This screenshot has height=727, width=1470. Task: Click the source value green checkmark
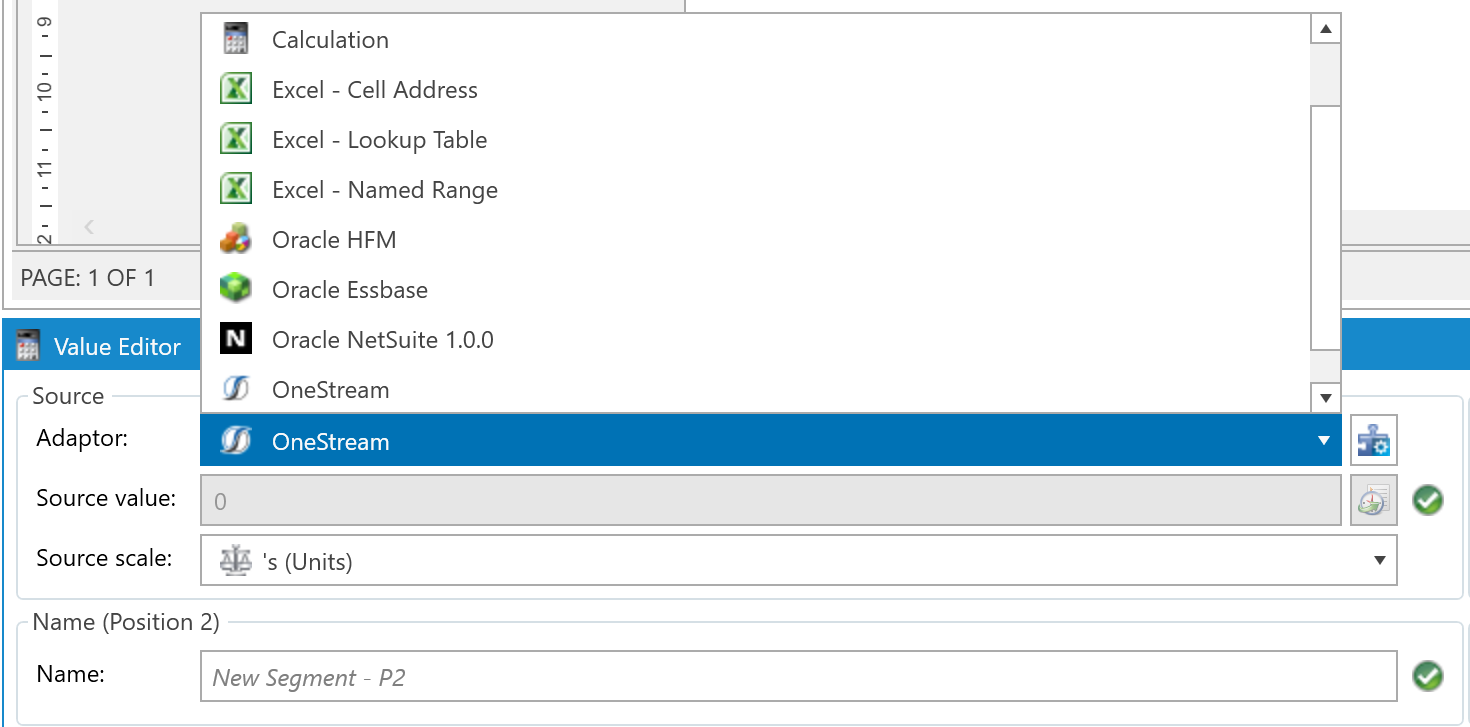click(1428, 500)
